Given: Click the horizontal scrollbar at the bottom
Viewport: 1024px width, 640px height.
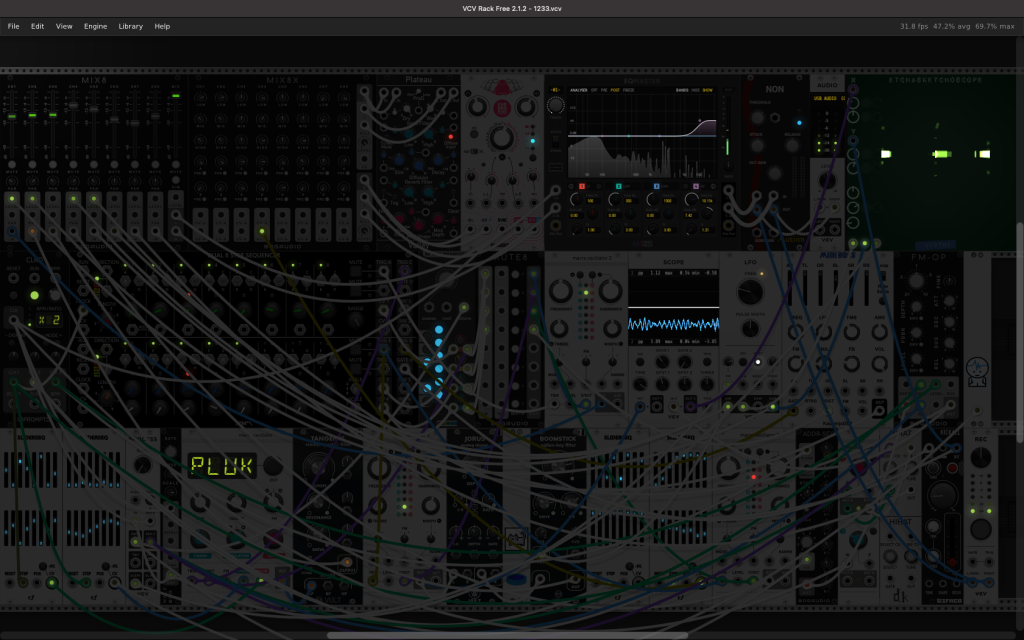Looking at the screenshot, I should click(x=507, y=635).
